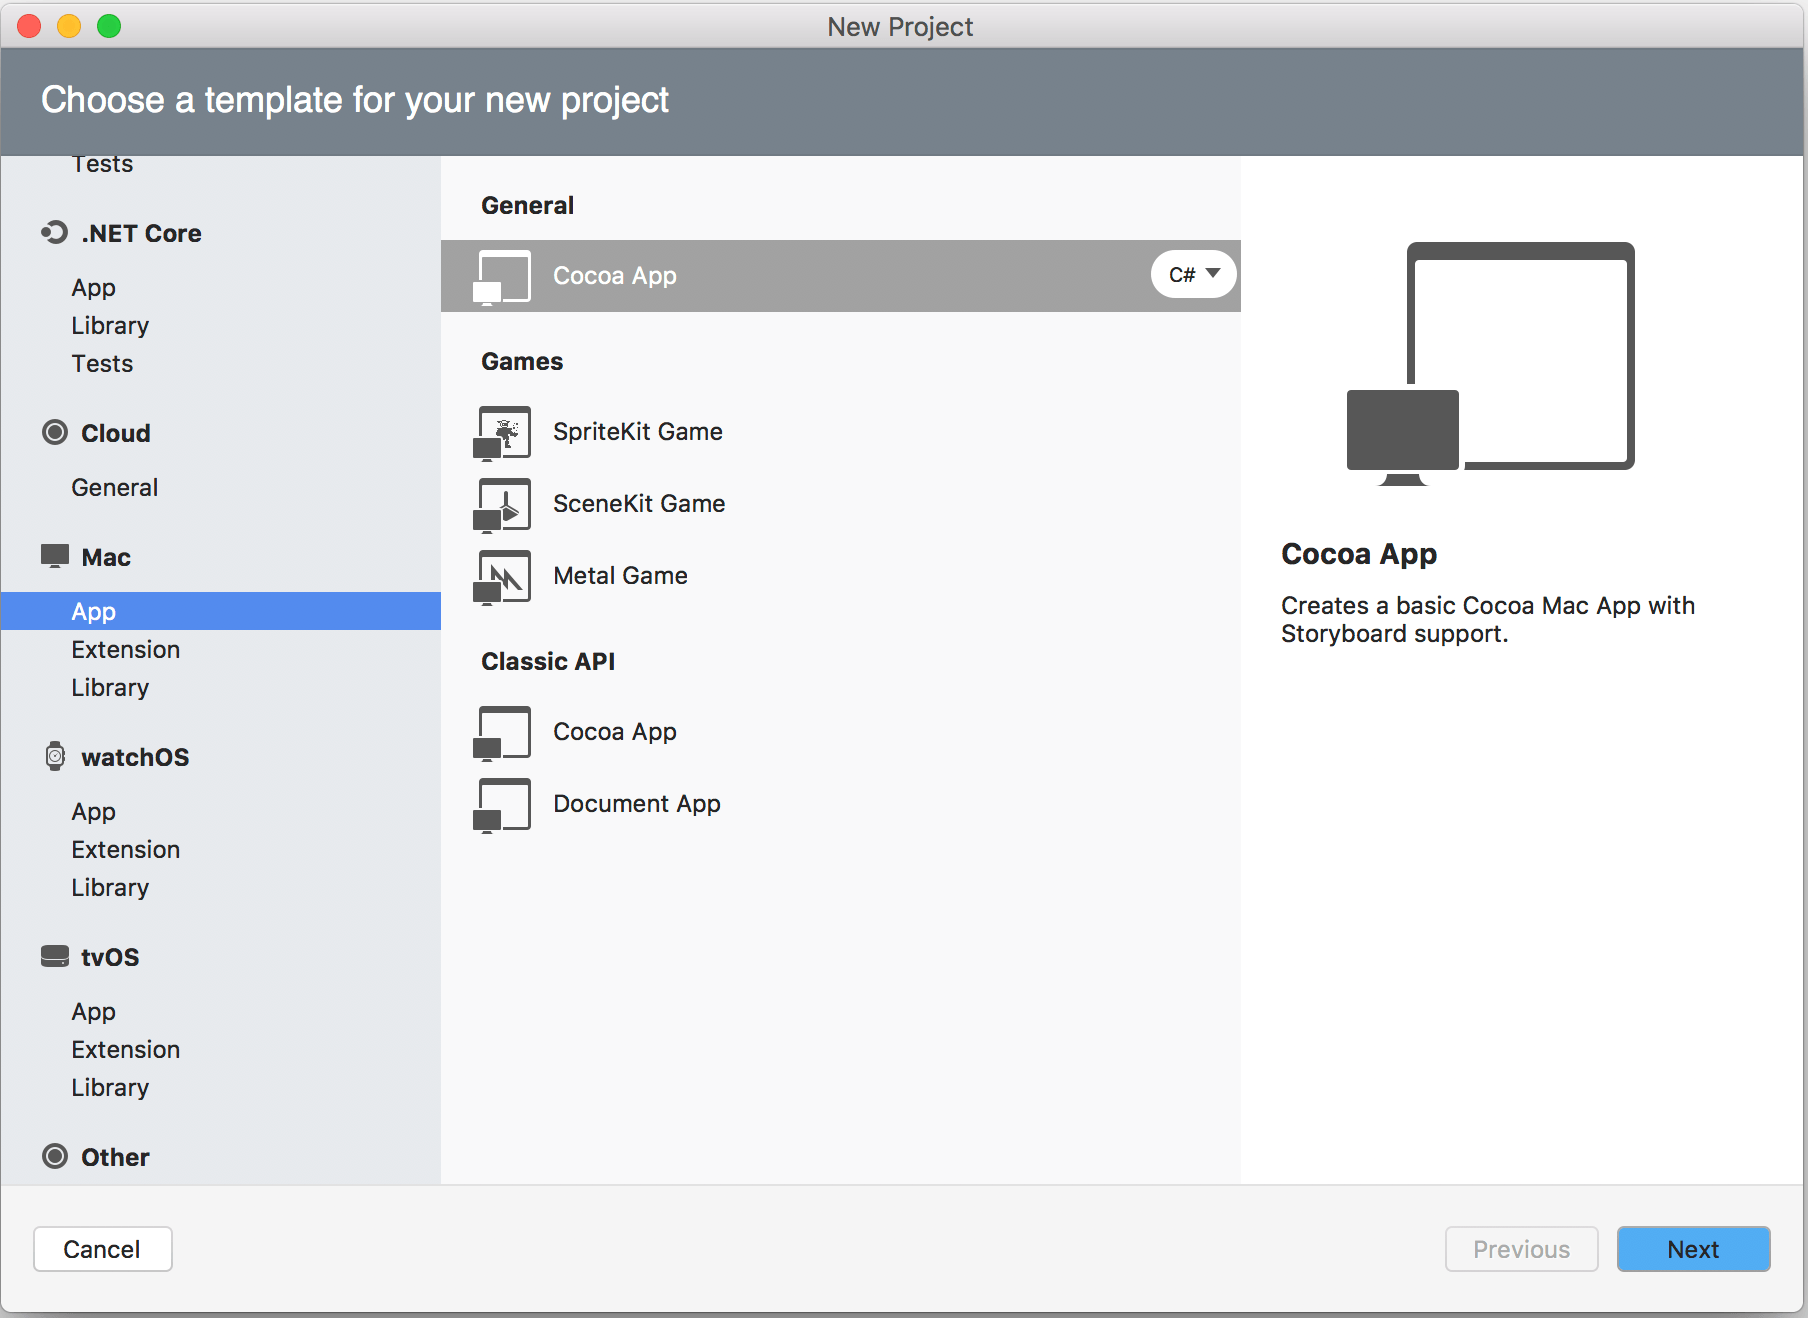
Task: Click the Classic API section header
Action: [x=548, y=661]
